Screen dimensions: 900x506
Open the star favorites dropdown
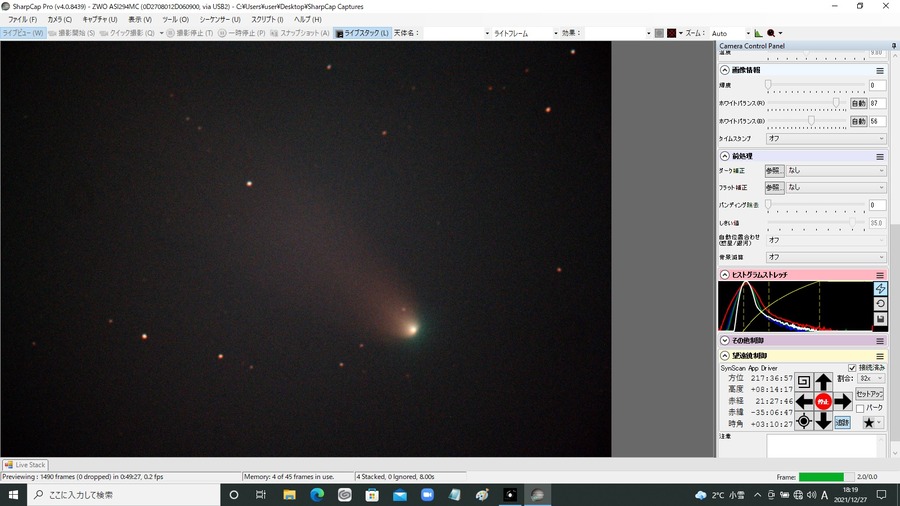(872, 423)
